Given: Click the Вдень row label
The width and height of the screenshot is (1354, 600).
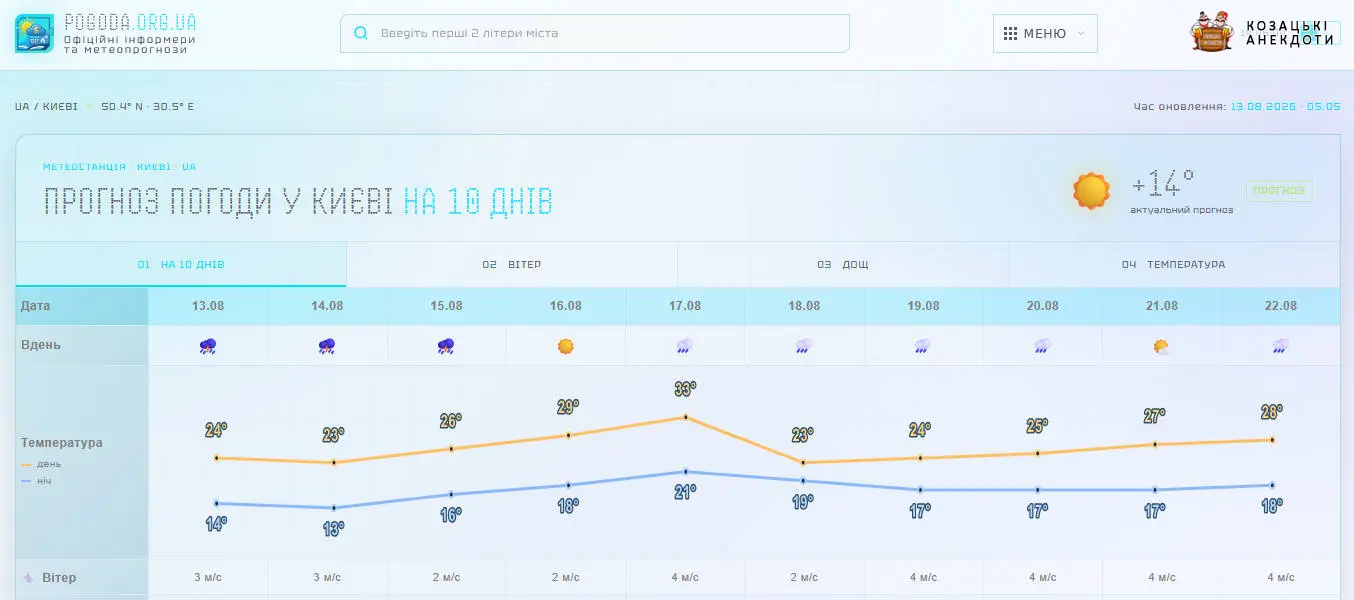Looking at the screenshot, I should 41,345.
